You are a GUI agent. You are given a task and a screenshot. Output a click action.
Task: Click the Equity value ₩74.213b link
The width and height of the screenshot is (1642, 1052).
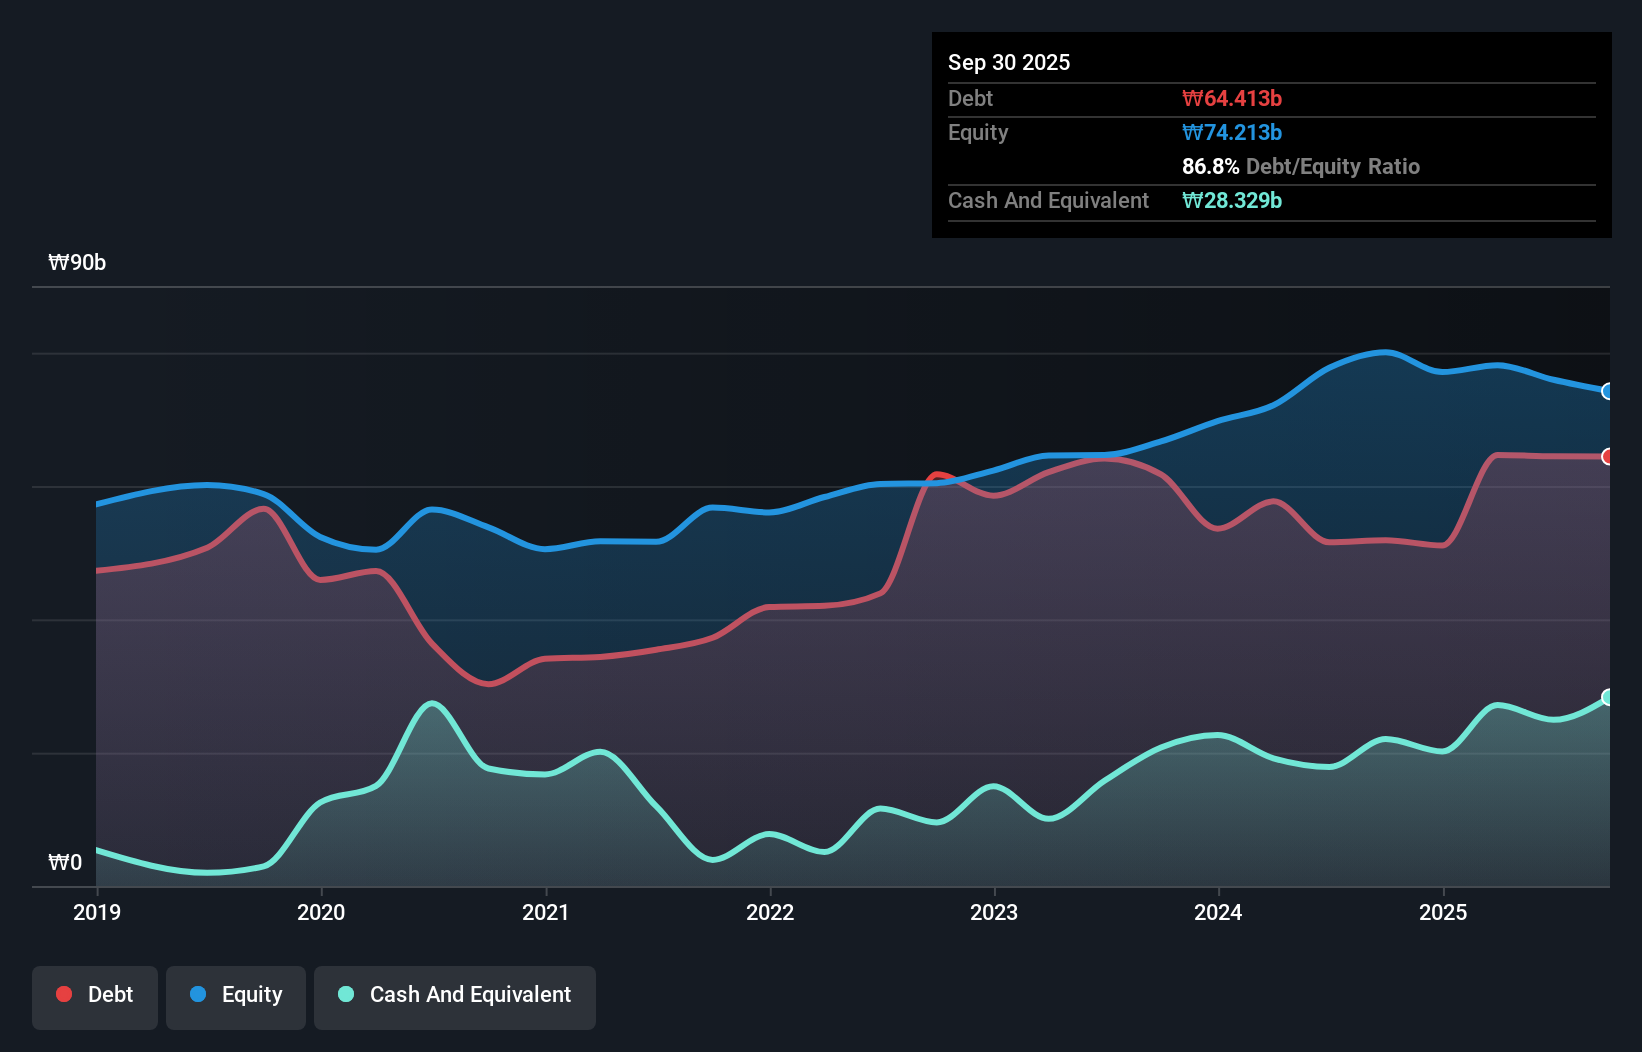tap(1232, 132)
